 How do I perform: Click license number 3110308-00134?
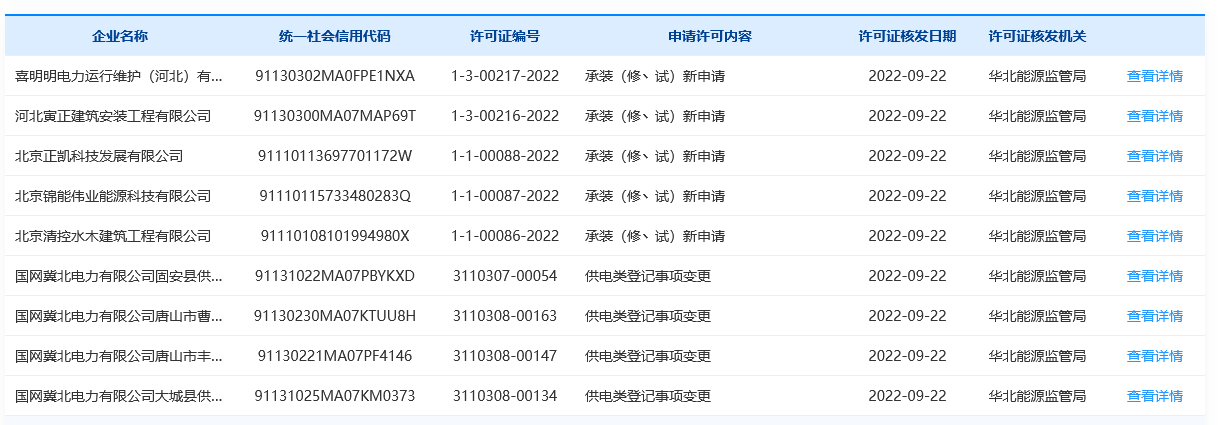click(505, 396)
